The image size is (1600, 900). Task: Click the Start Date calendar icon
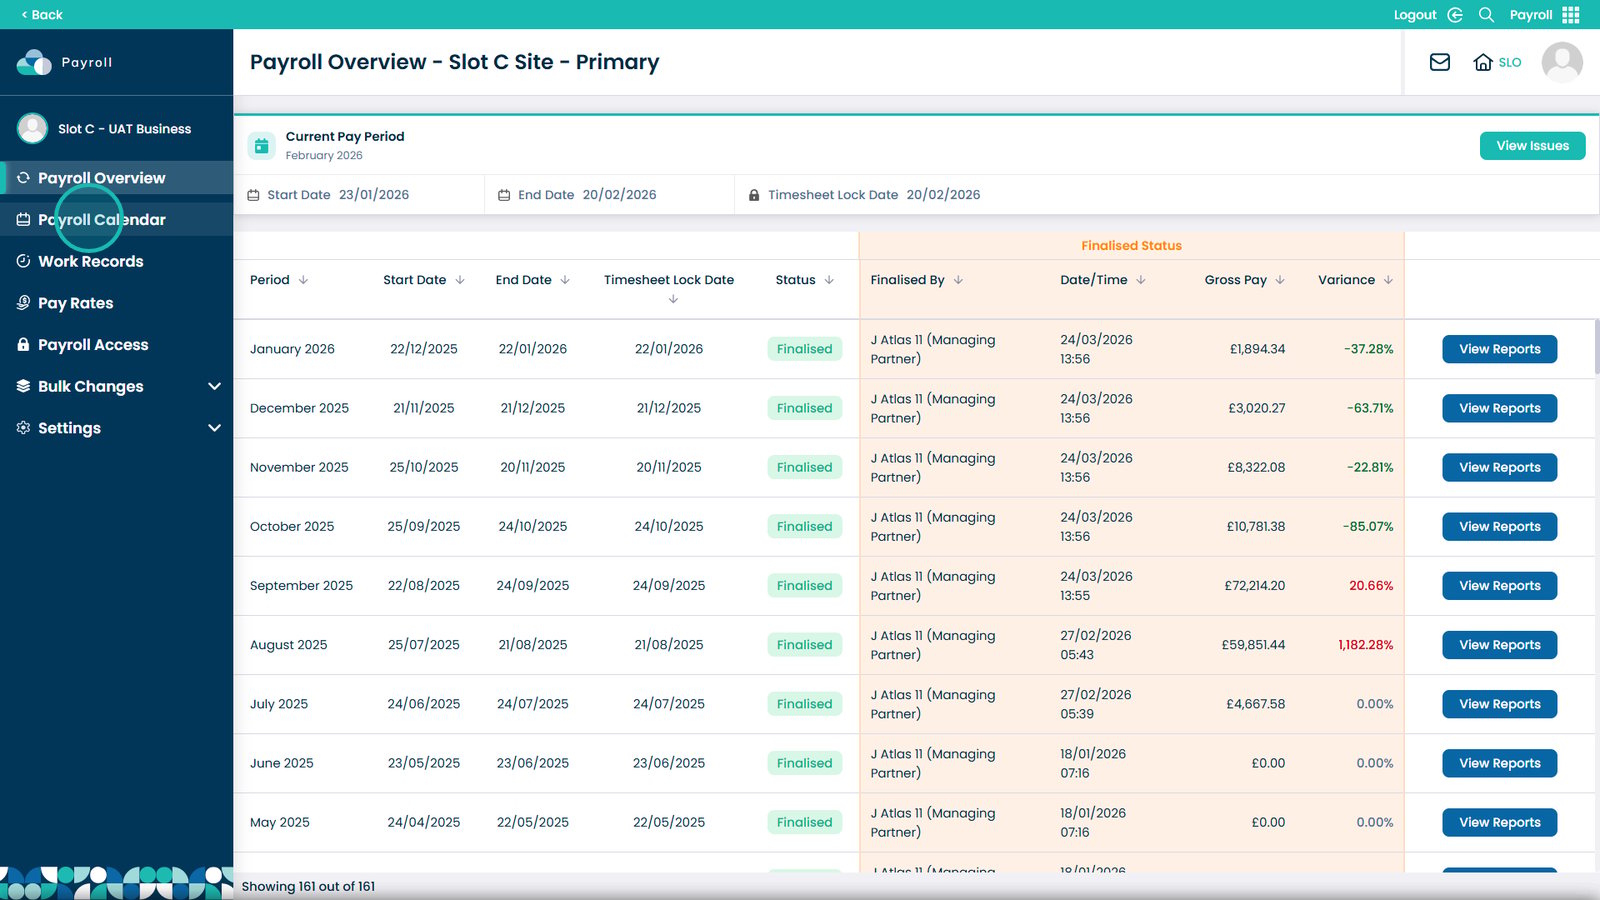tap(253, 195)
